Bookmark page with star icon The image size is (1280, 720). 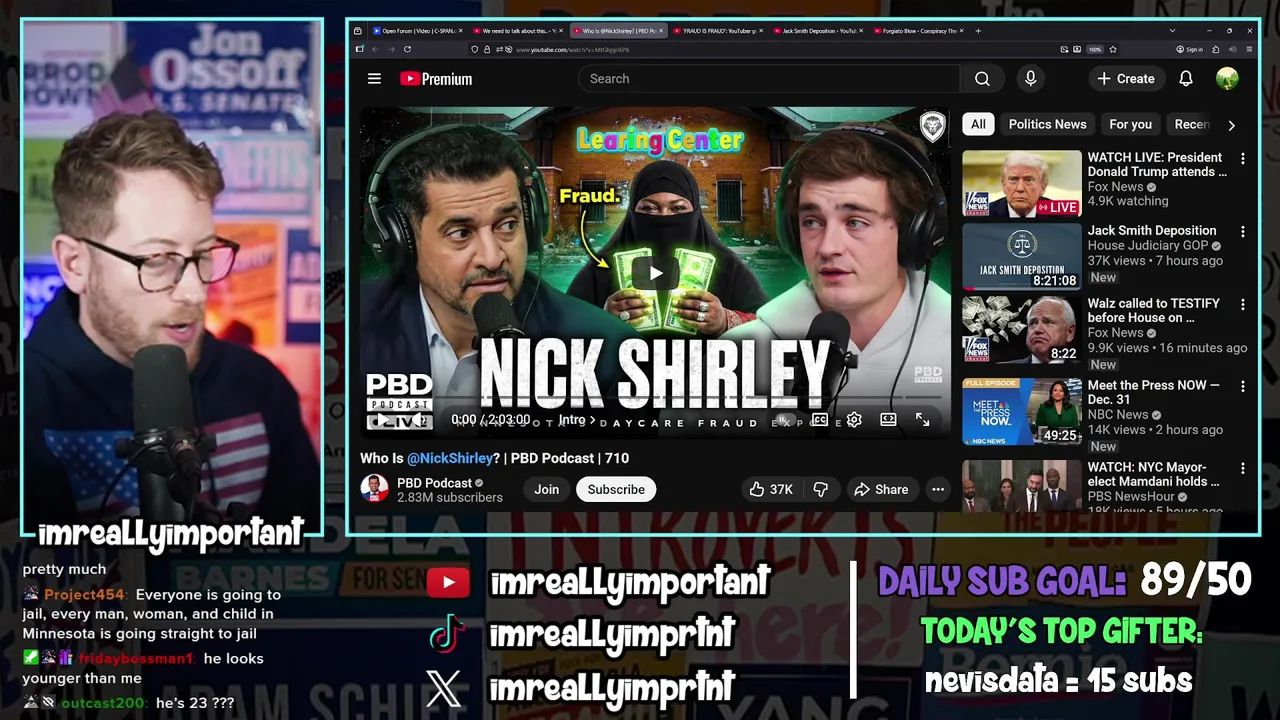(x=1113, y=49)
